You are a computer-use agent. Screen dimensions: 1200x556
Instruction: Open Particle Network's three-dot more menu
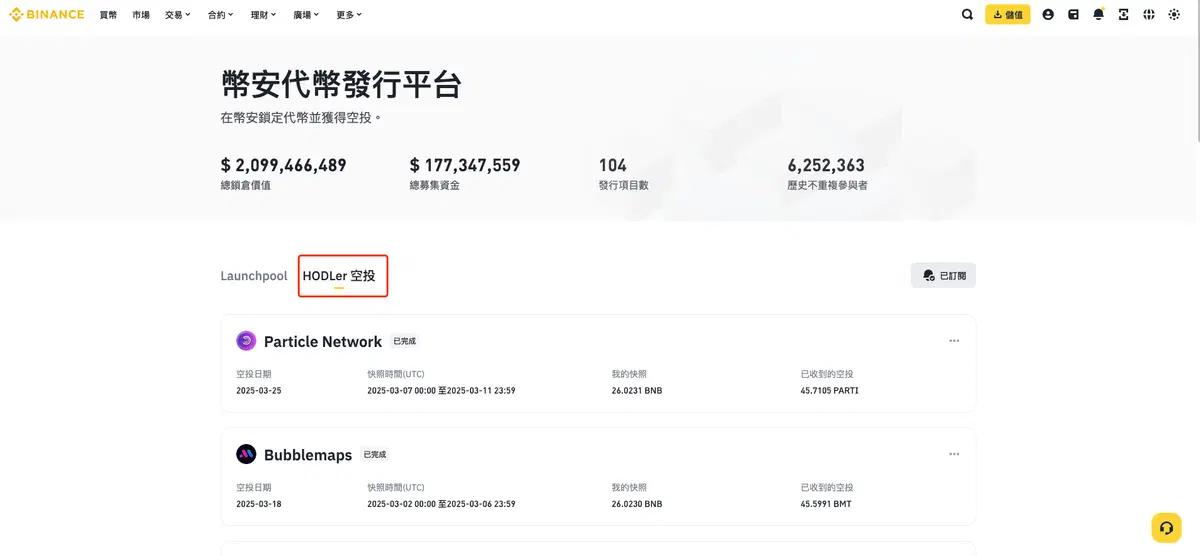coord(954,341)
